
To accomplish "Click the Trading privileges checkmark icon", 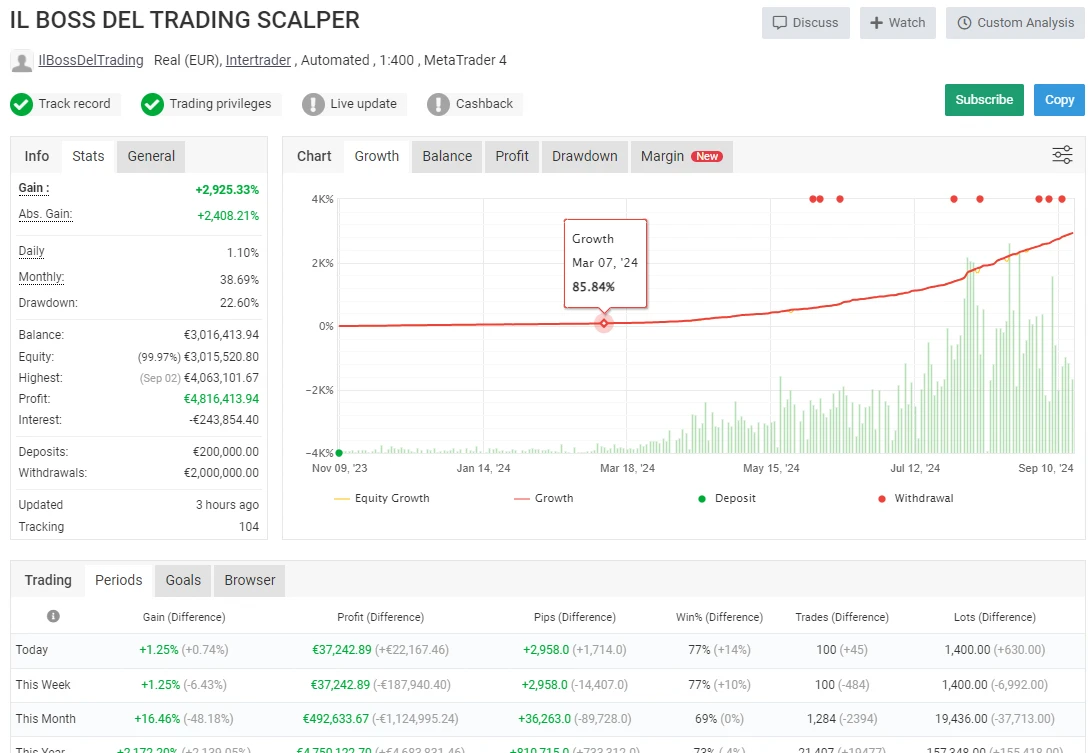I will point(152,104).
